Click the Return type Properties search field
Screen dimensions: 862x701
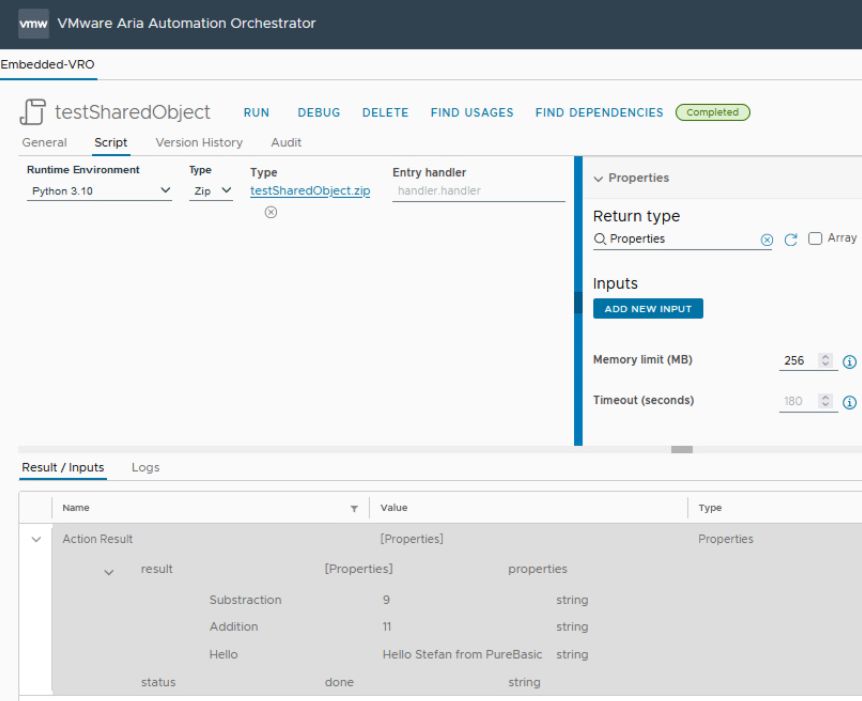[x=682, y=239]
